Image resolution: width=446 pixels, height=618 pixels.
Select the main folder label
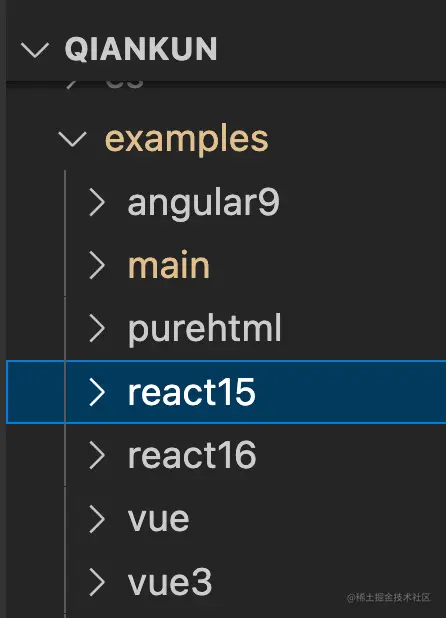(x=169, y=265)
